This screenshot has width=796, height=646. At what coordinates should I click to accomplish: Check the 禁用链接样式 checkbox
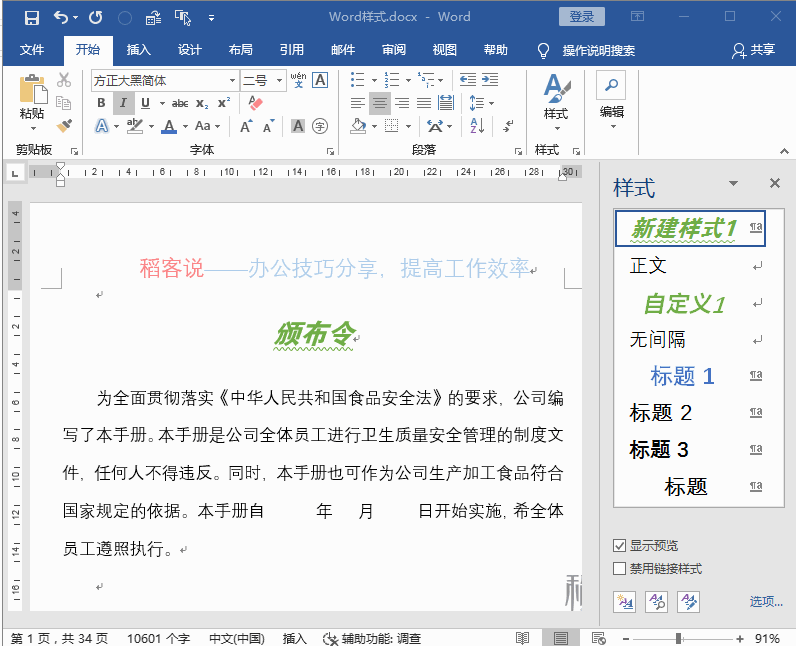point(619,568)
